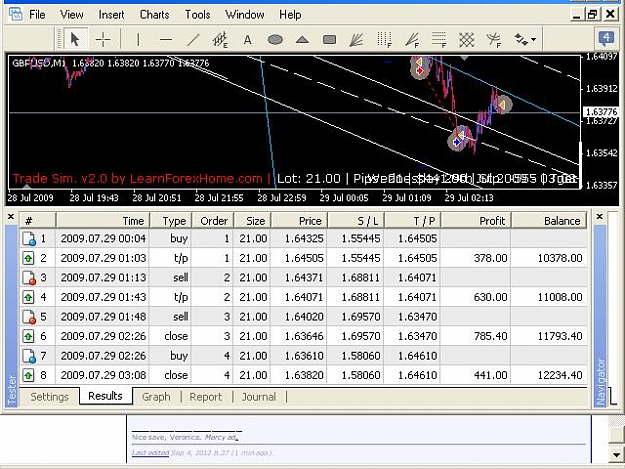
Task: Select the Gann Fan tool
Action: (x=356, y=39)
